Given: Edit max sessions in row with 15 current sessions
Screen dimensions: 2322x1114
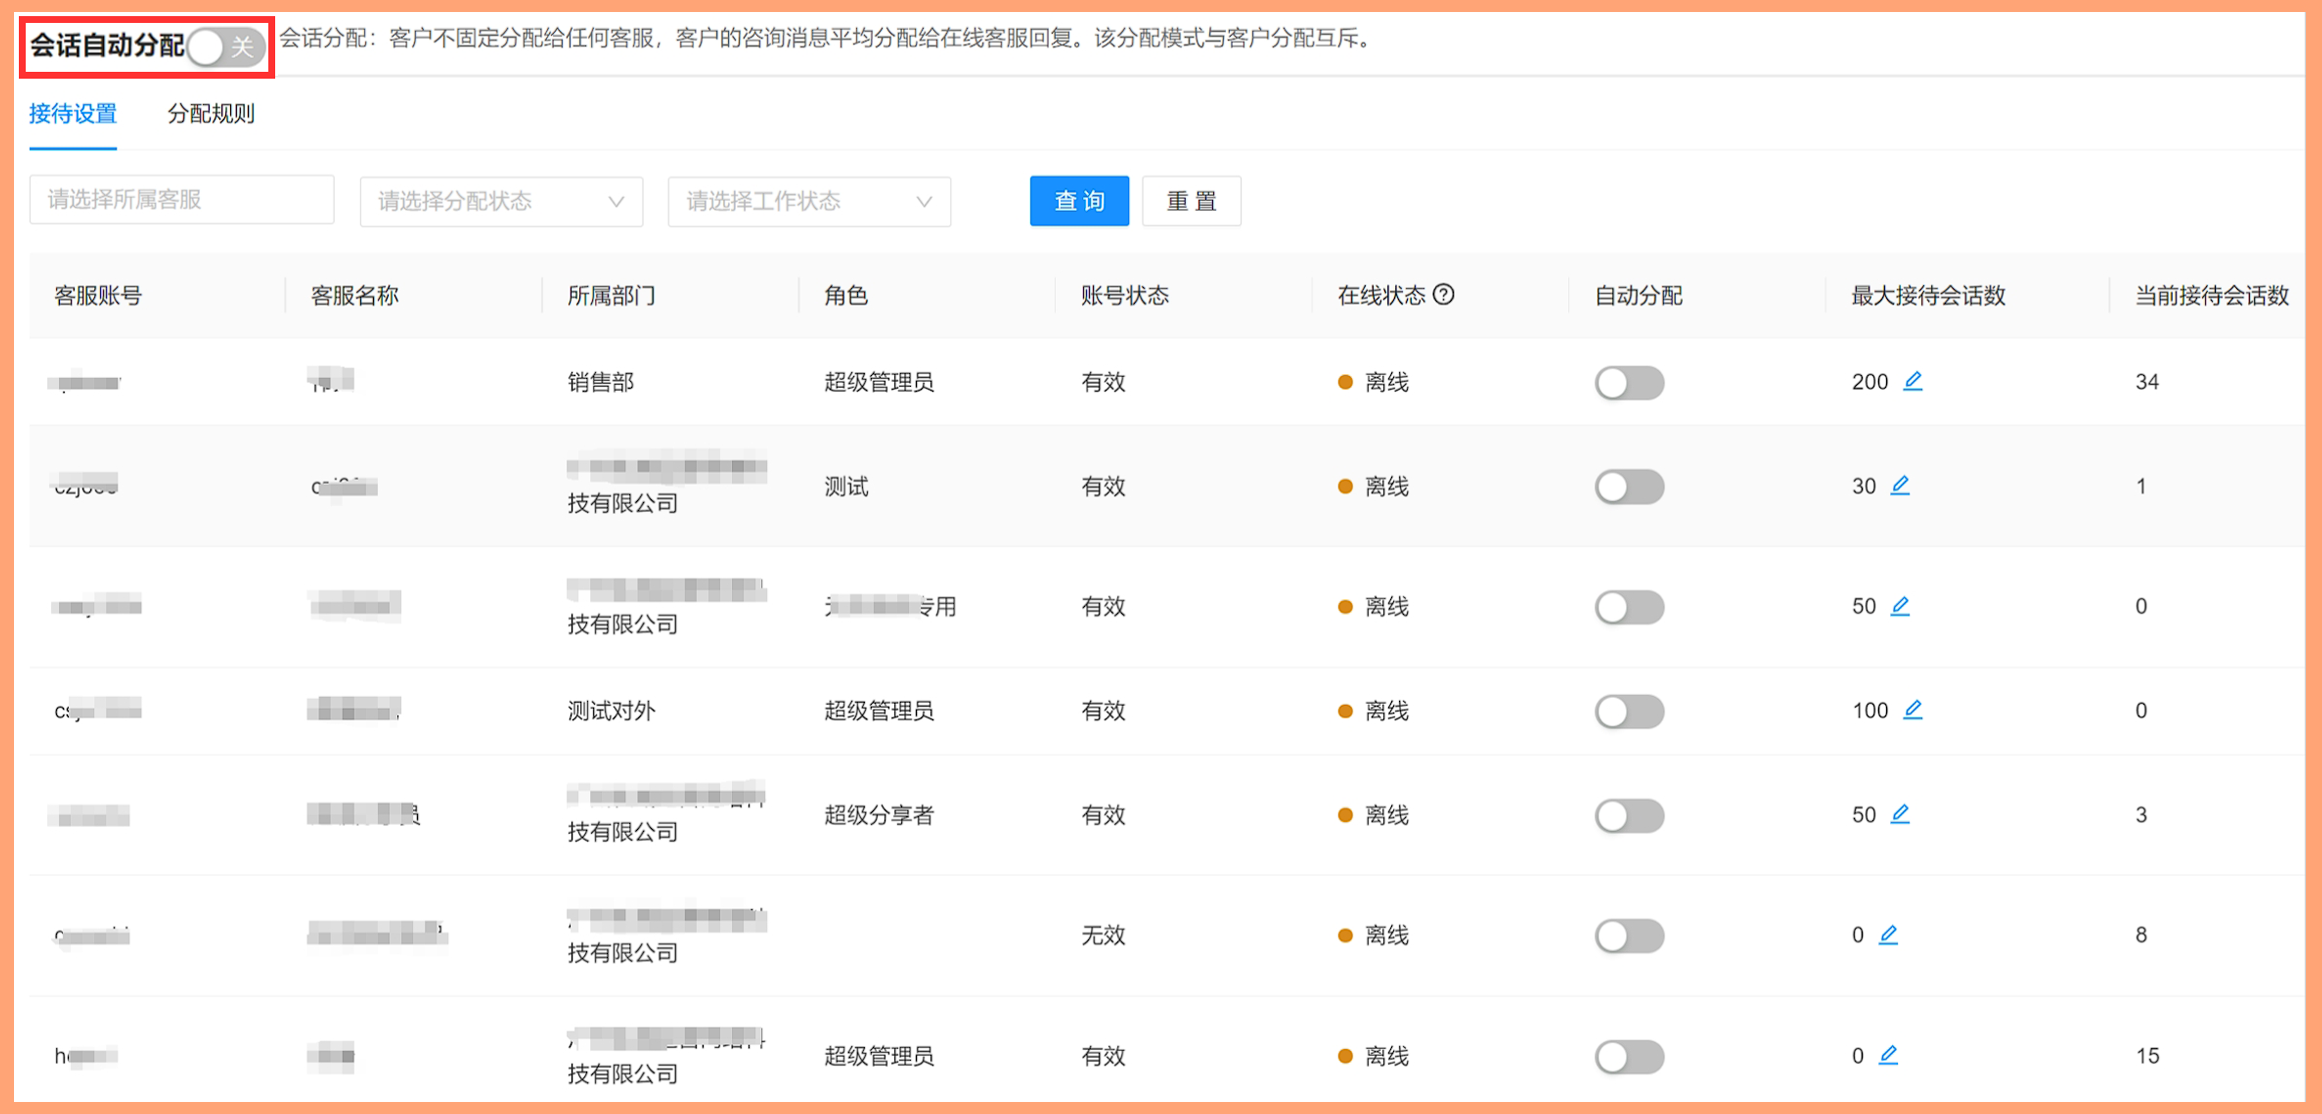Looking at the screenshot, I should 1888,1055.
